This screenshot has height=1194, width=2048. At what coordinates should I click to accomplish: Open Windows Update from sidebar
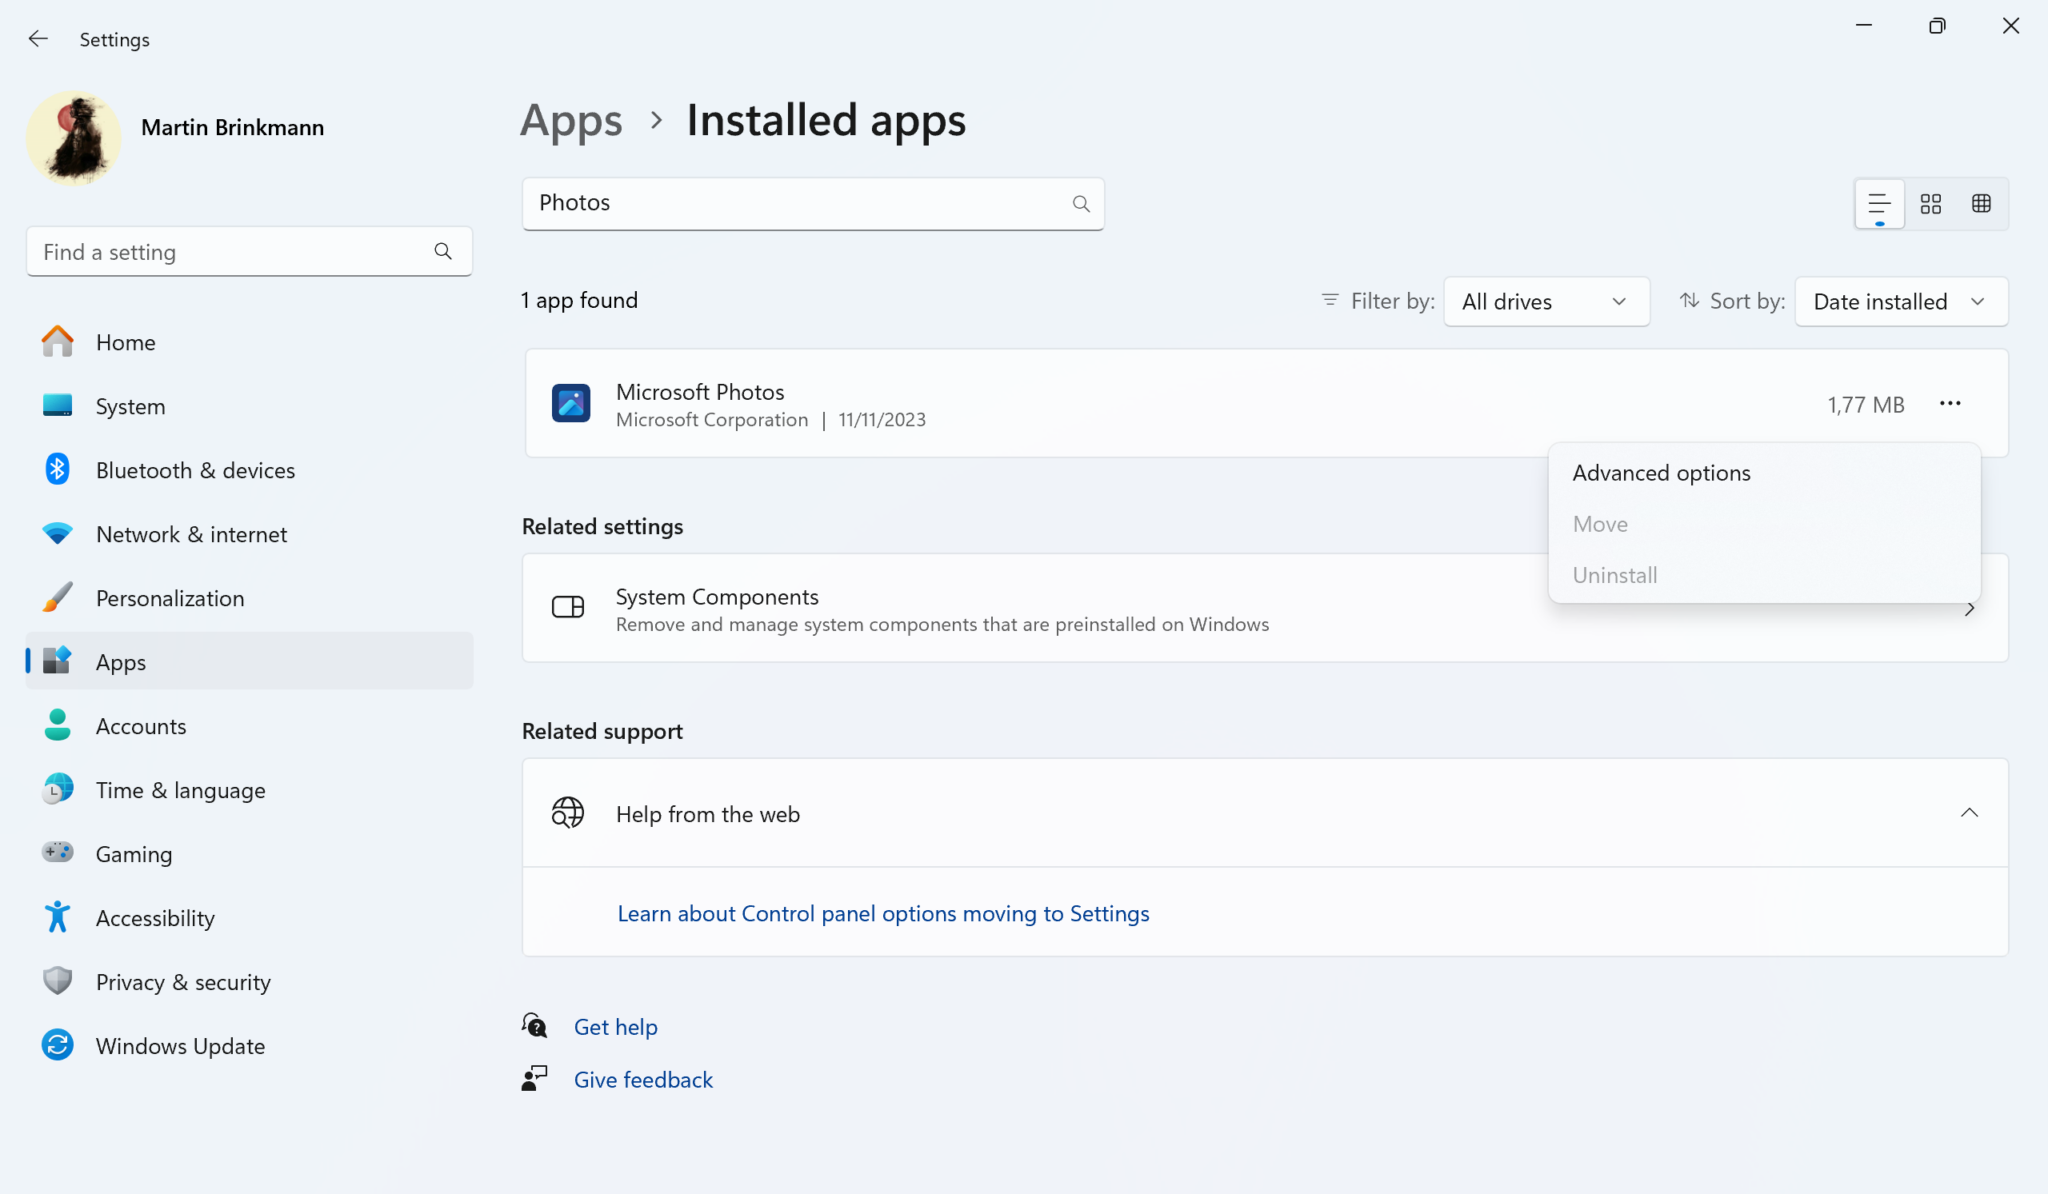(x=180, y=1046)
